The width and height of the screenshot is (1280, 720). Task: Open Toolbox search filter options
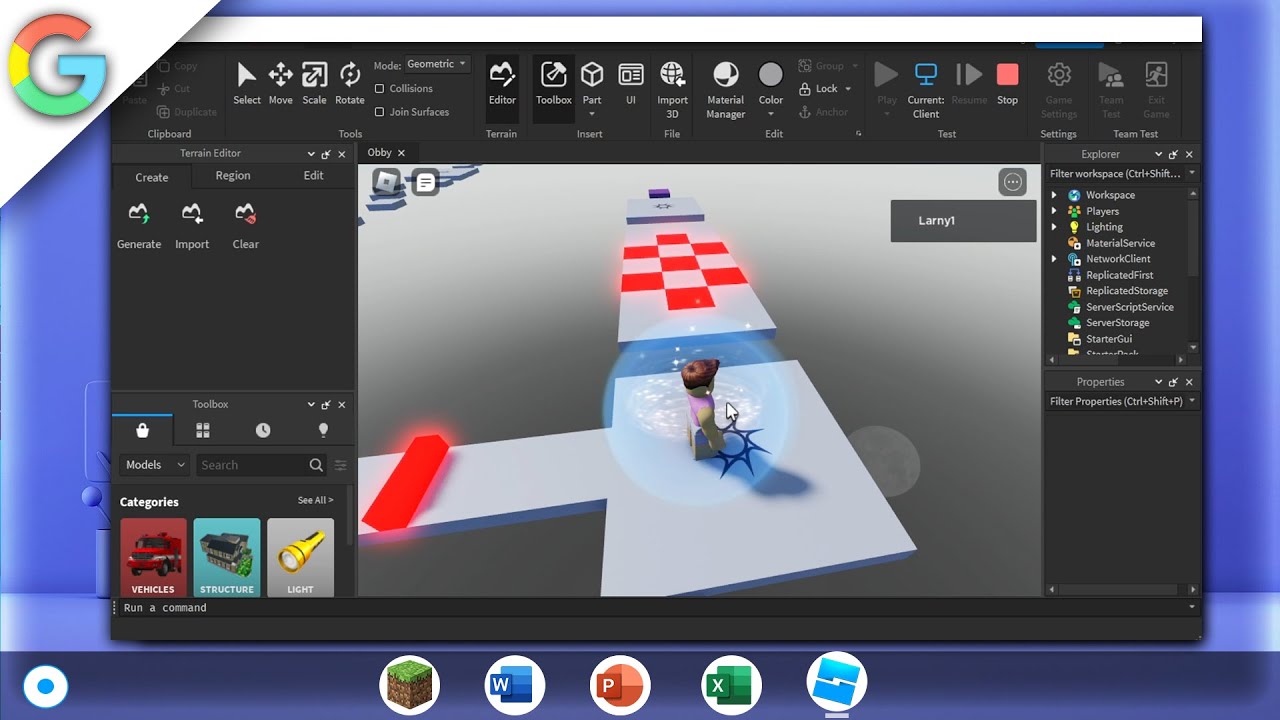(x=341, y=465)
